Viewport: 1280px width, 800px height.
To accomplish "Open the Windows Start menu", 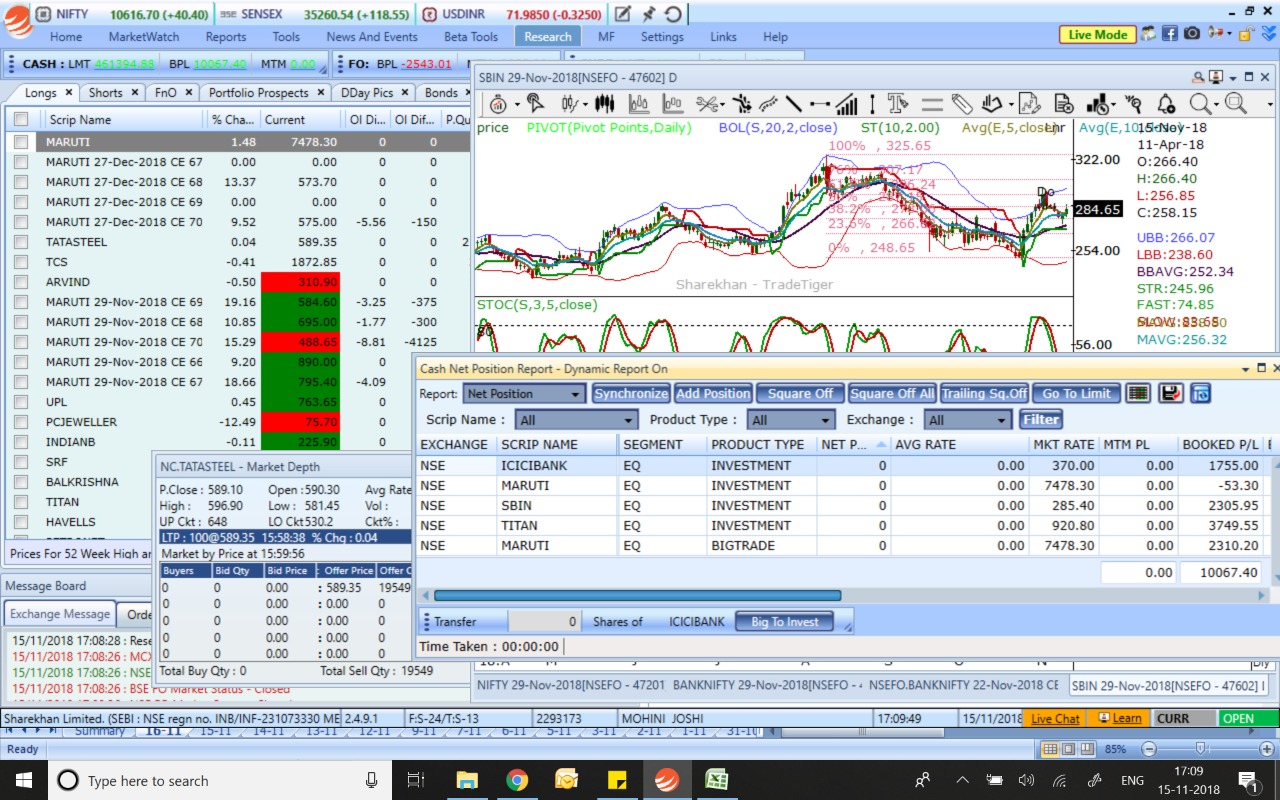I will [x=24, y=780].
